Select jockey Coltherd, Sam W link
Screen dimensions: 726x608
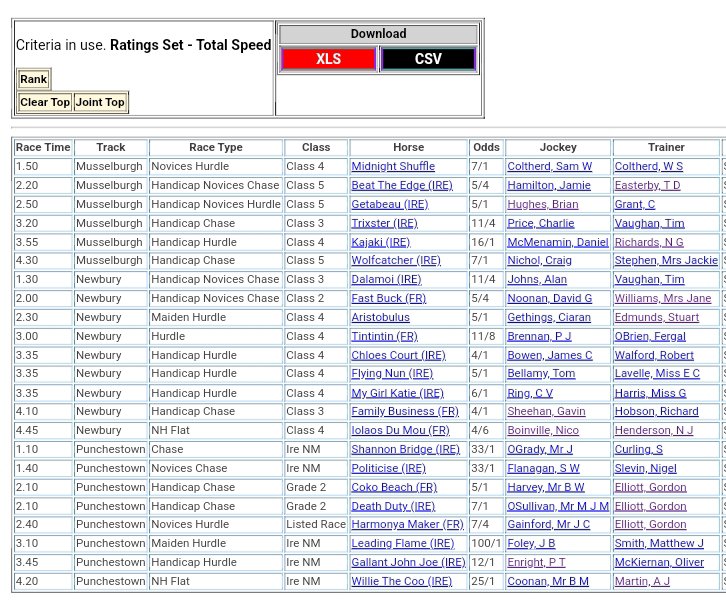point(549,167)
